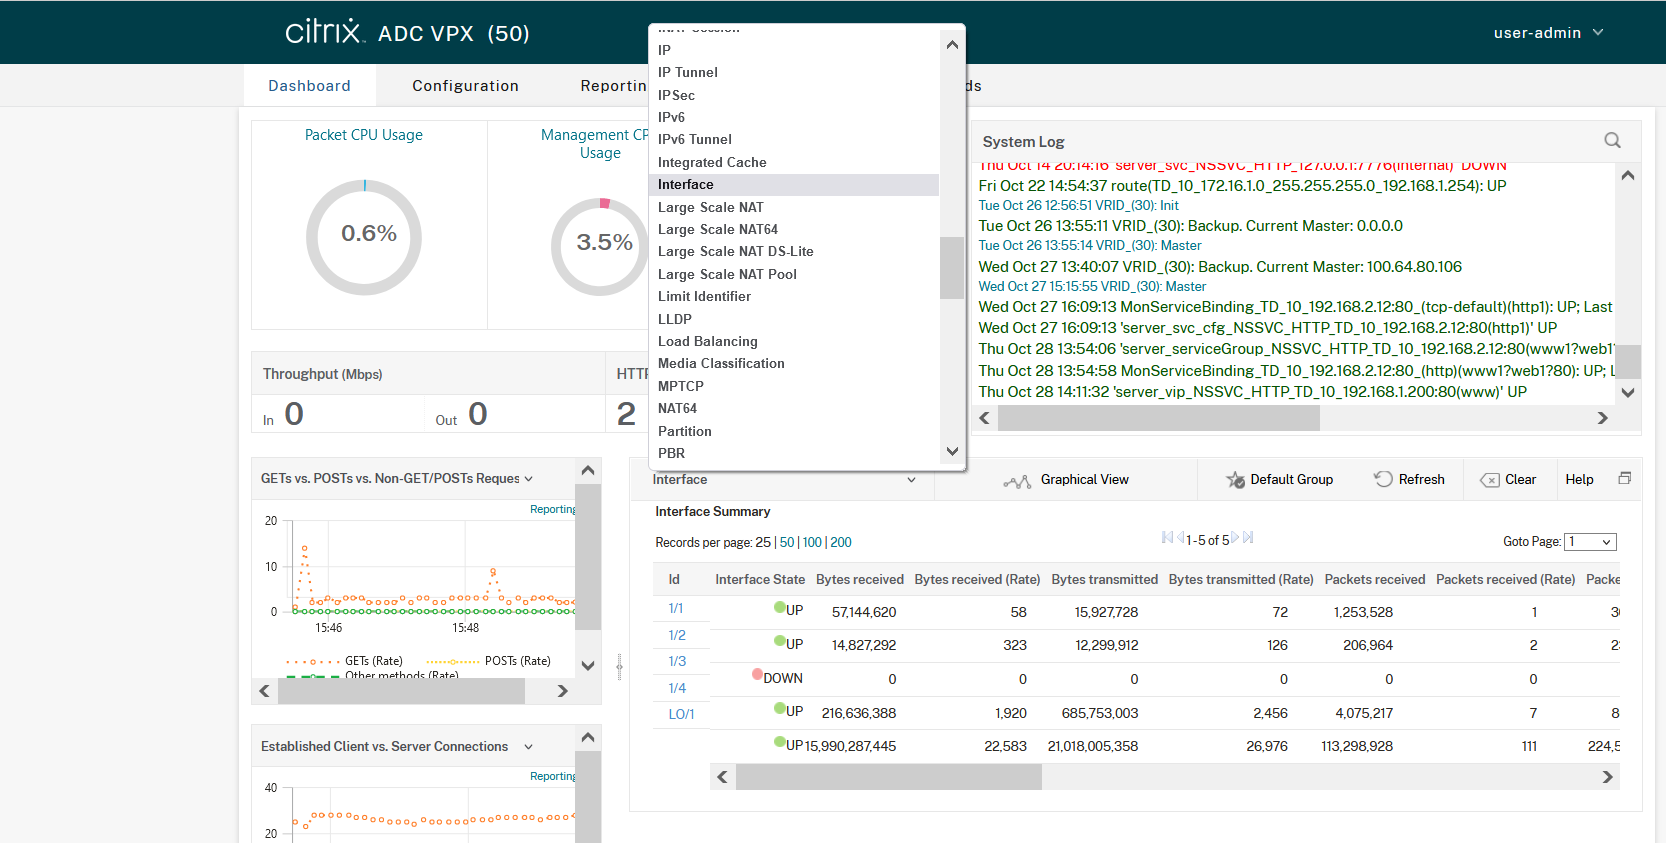Click the Clear backspace icon
The width and height of the screenshot is (1666, 843).
pos(1489,480)
